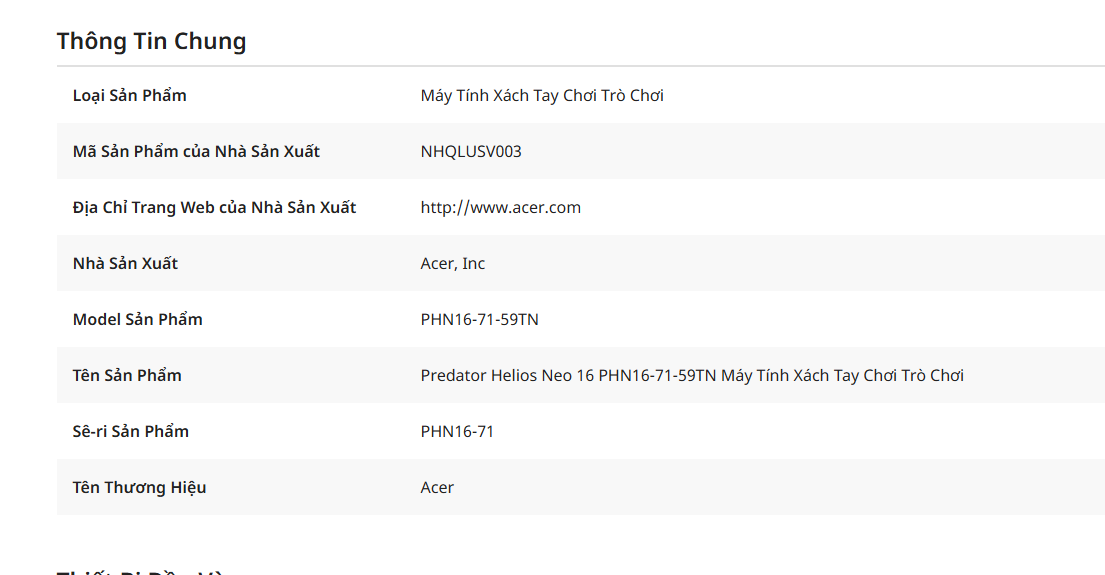Select the part number NHQLUSV003
Viewport: 1105px width, 575px height.
pos(471,152)
